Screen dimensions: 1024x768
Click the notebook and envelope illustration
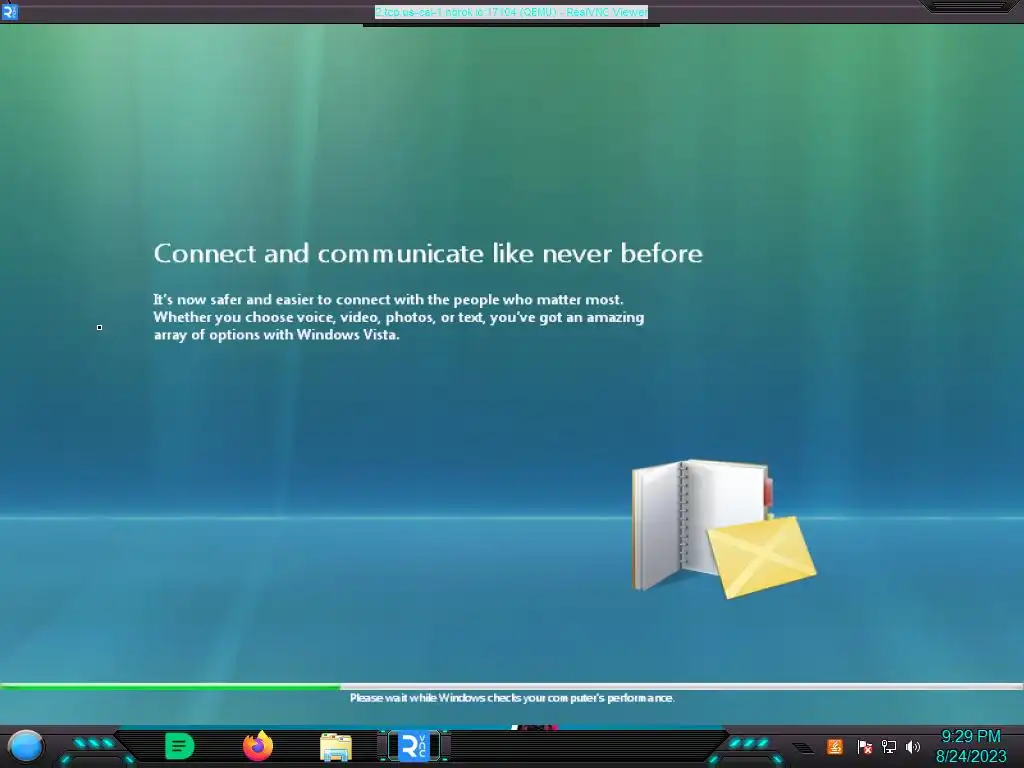point(724,529)
